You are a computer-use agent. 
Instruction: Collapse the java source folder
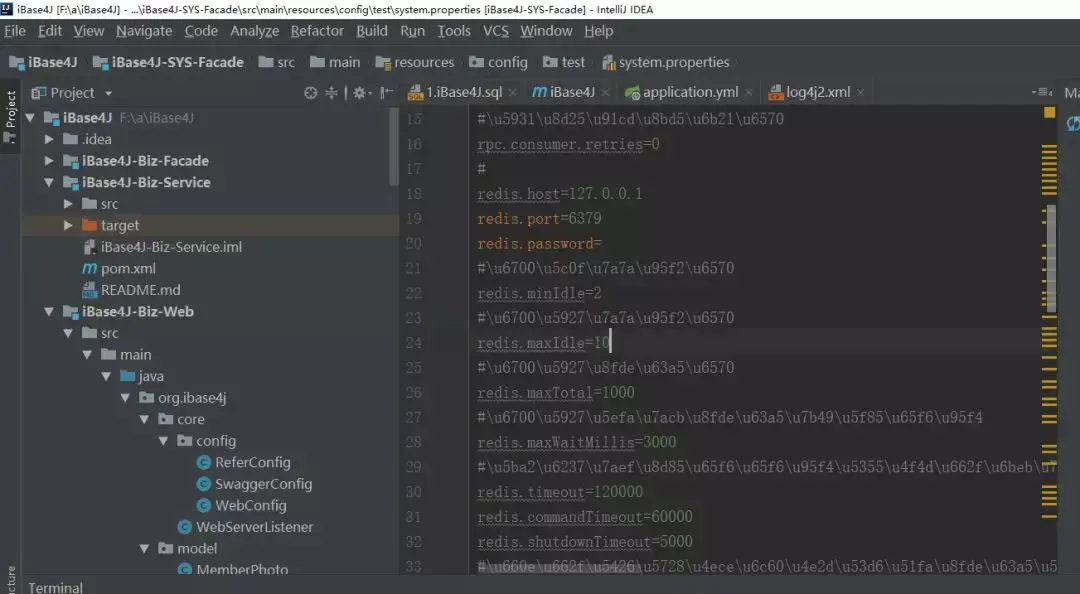point(106,376)
